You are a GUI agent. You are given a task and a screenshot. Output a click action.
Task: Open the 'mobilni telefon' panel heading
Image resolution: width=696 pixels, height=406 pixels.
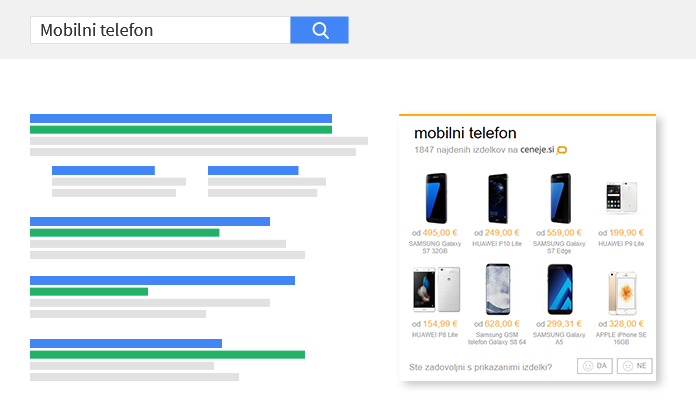(x=465, y=132)
